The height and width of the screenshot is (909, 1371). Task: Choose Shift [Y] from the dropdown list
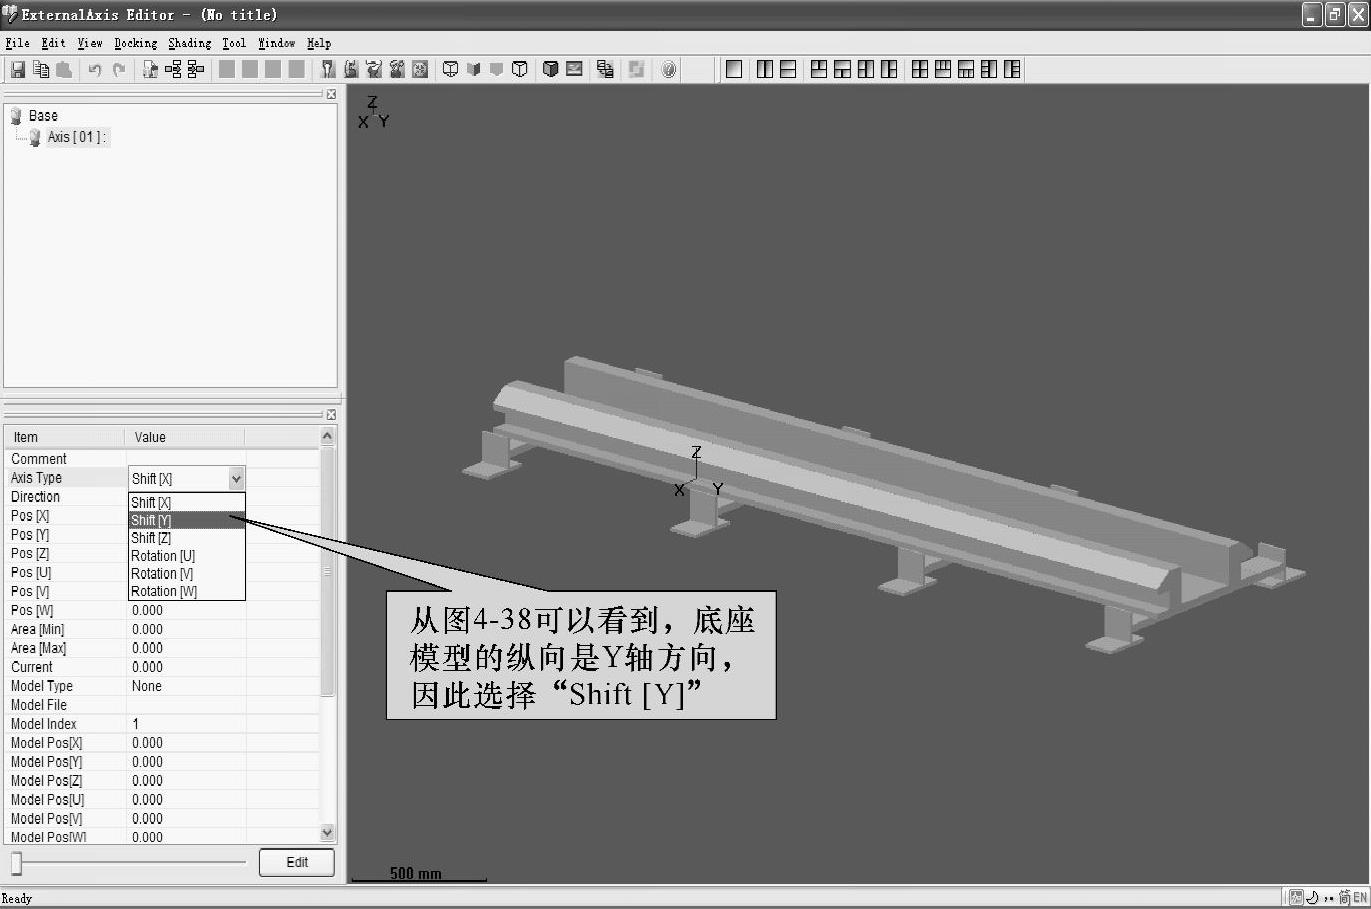point(187,520)
